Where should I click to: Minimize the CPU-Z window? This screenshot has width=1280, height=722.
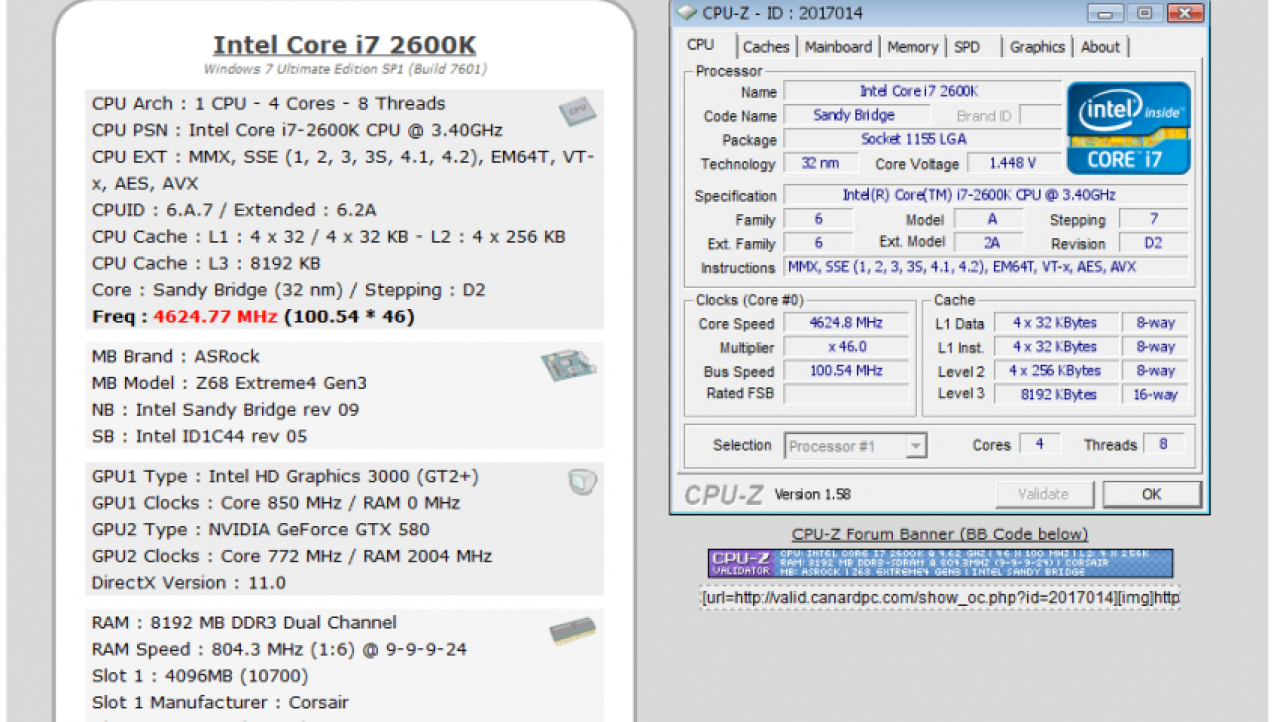coord(1105,13)
